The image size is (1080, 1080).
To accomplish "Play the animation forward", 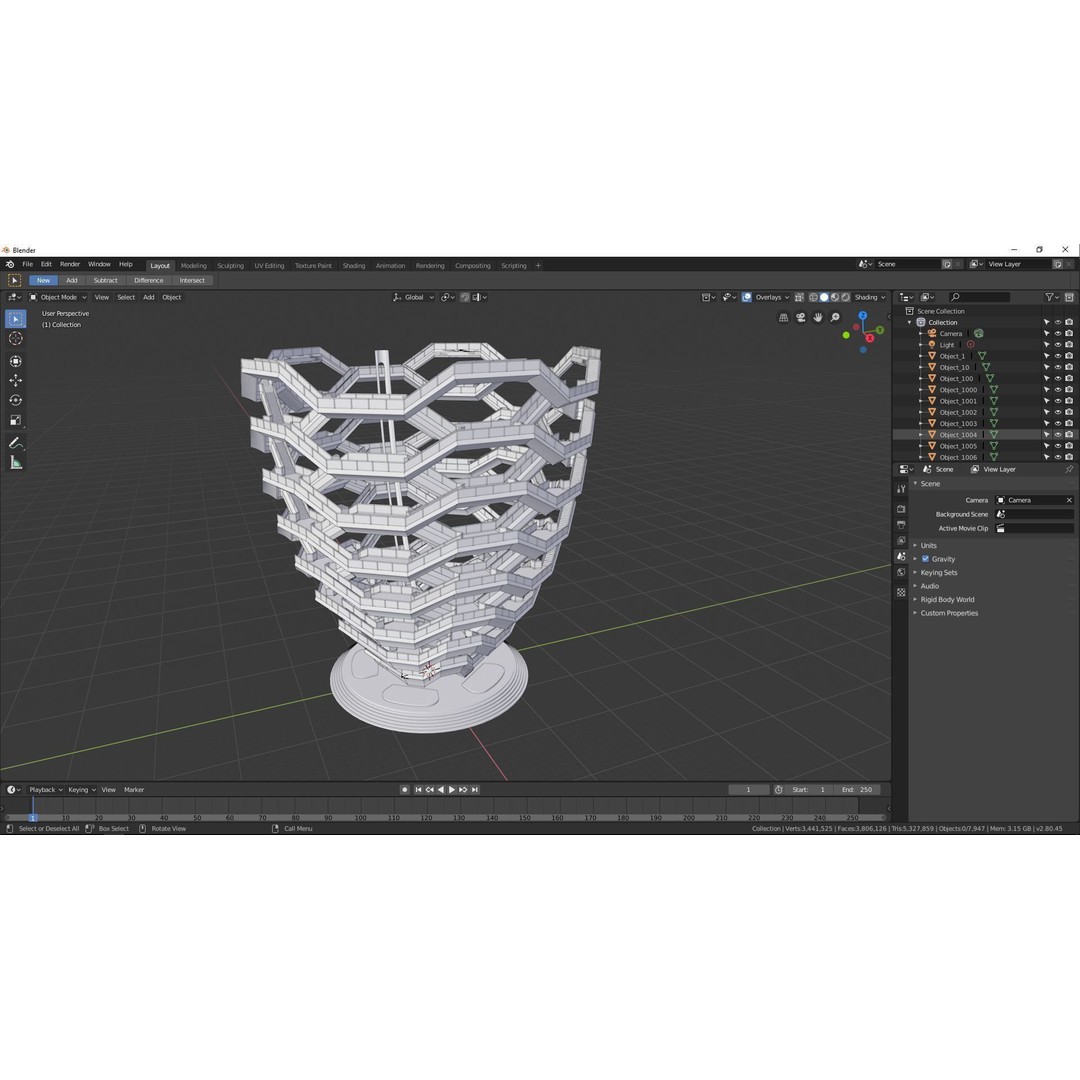I will click(452, 790).
